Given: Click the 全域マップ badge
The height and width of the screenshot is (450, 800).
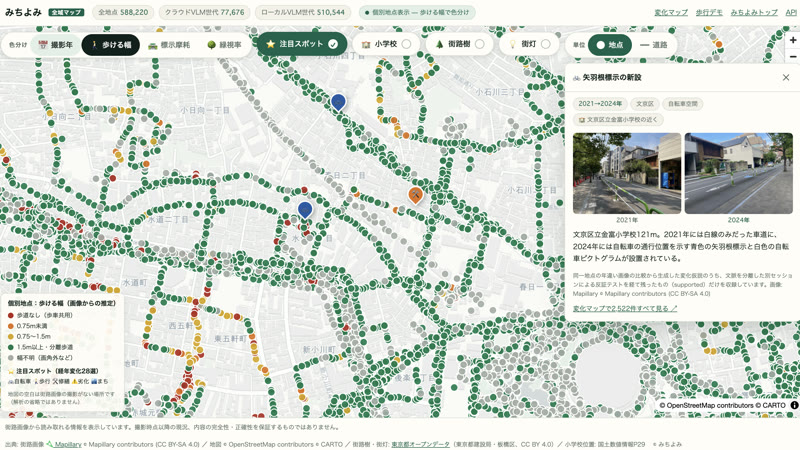Looking at the screenshot, I should [x=66, y=12].
